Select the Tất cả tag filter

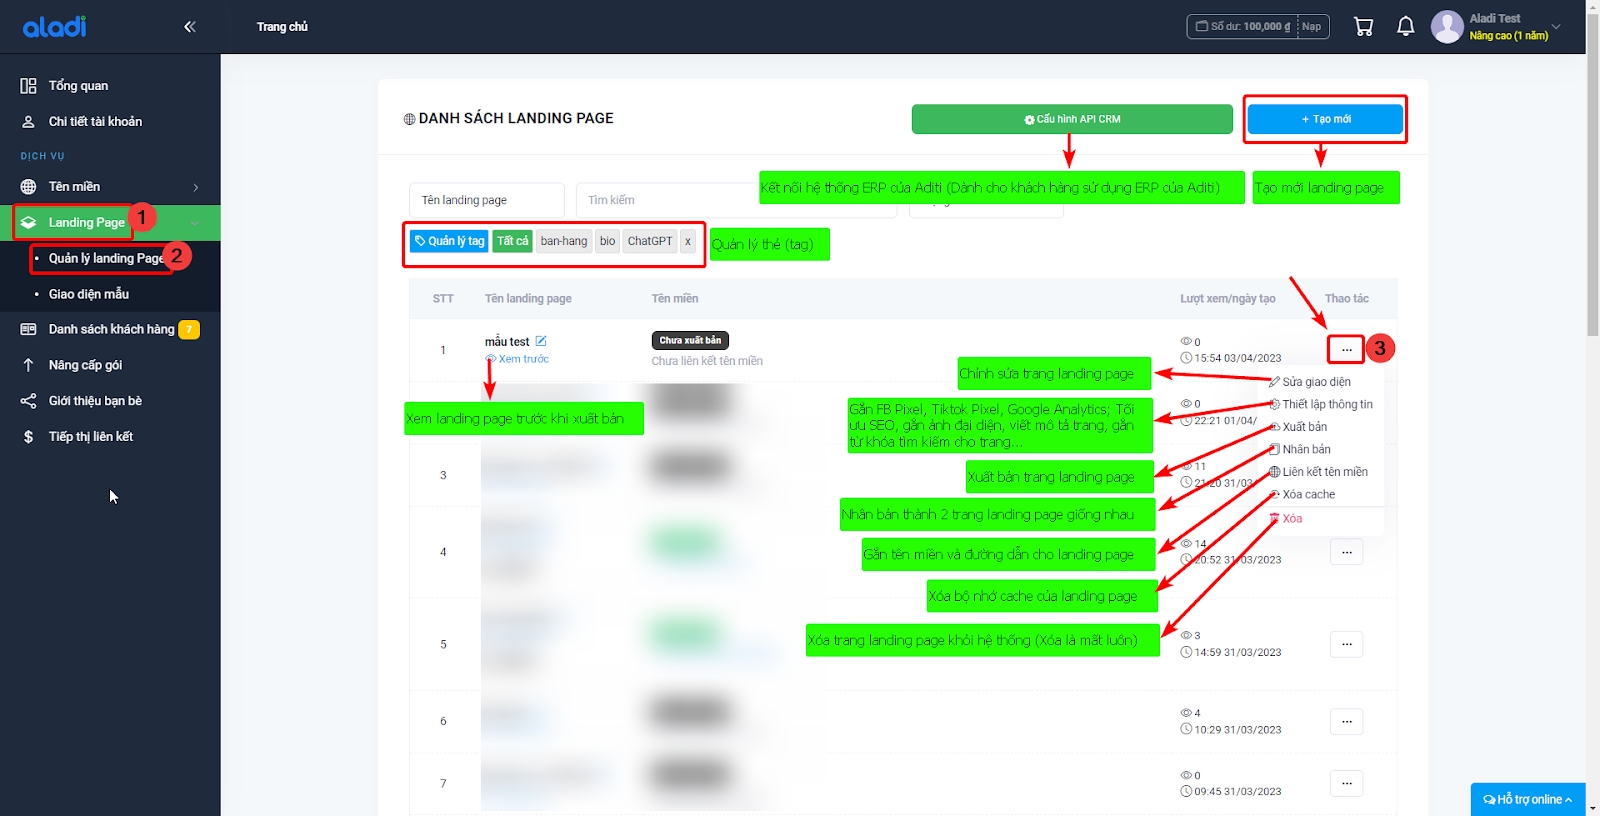[x=512, y=241]
